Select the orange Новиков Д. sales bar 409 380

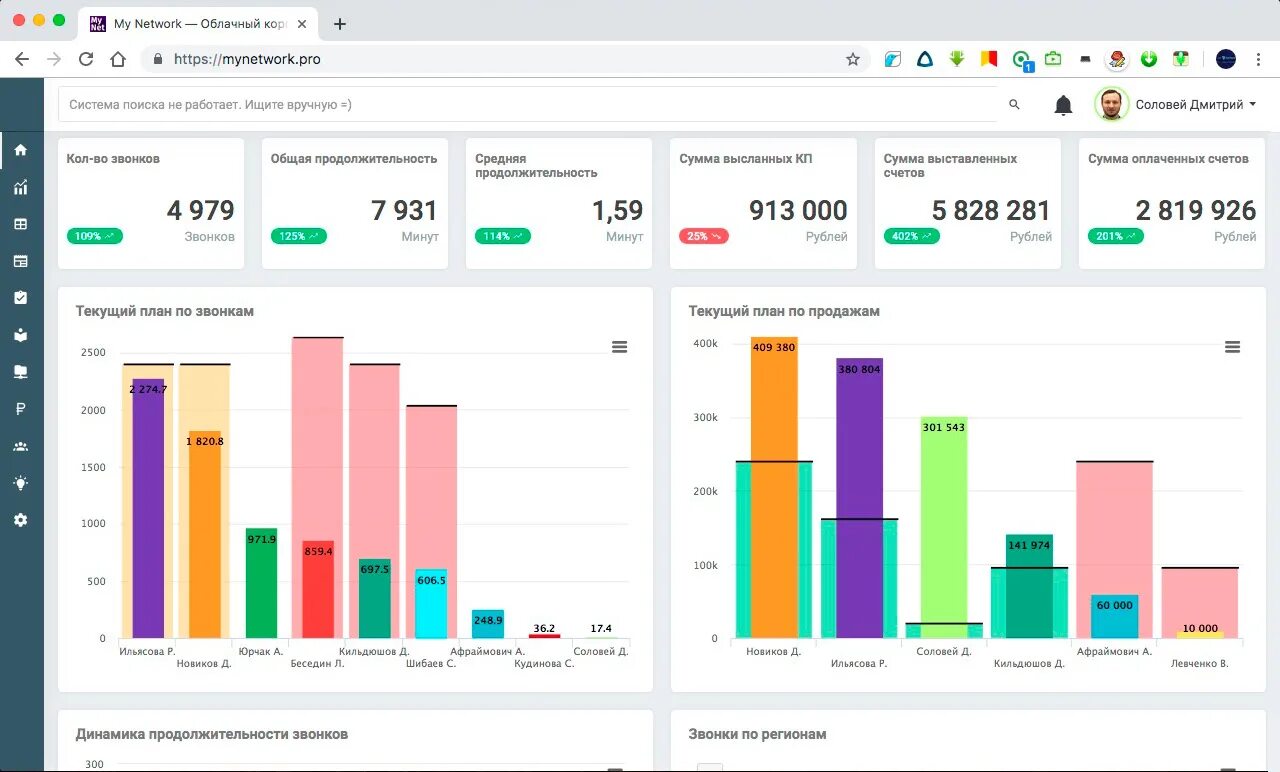click(775, 487)
